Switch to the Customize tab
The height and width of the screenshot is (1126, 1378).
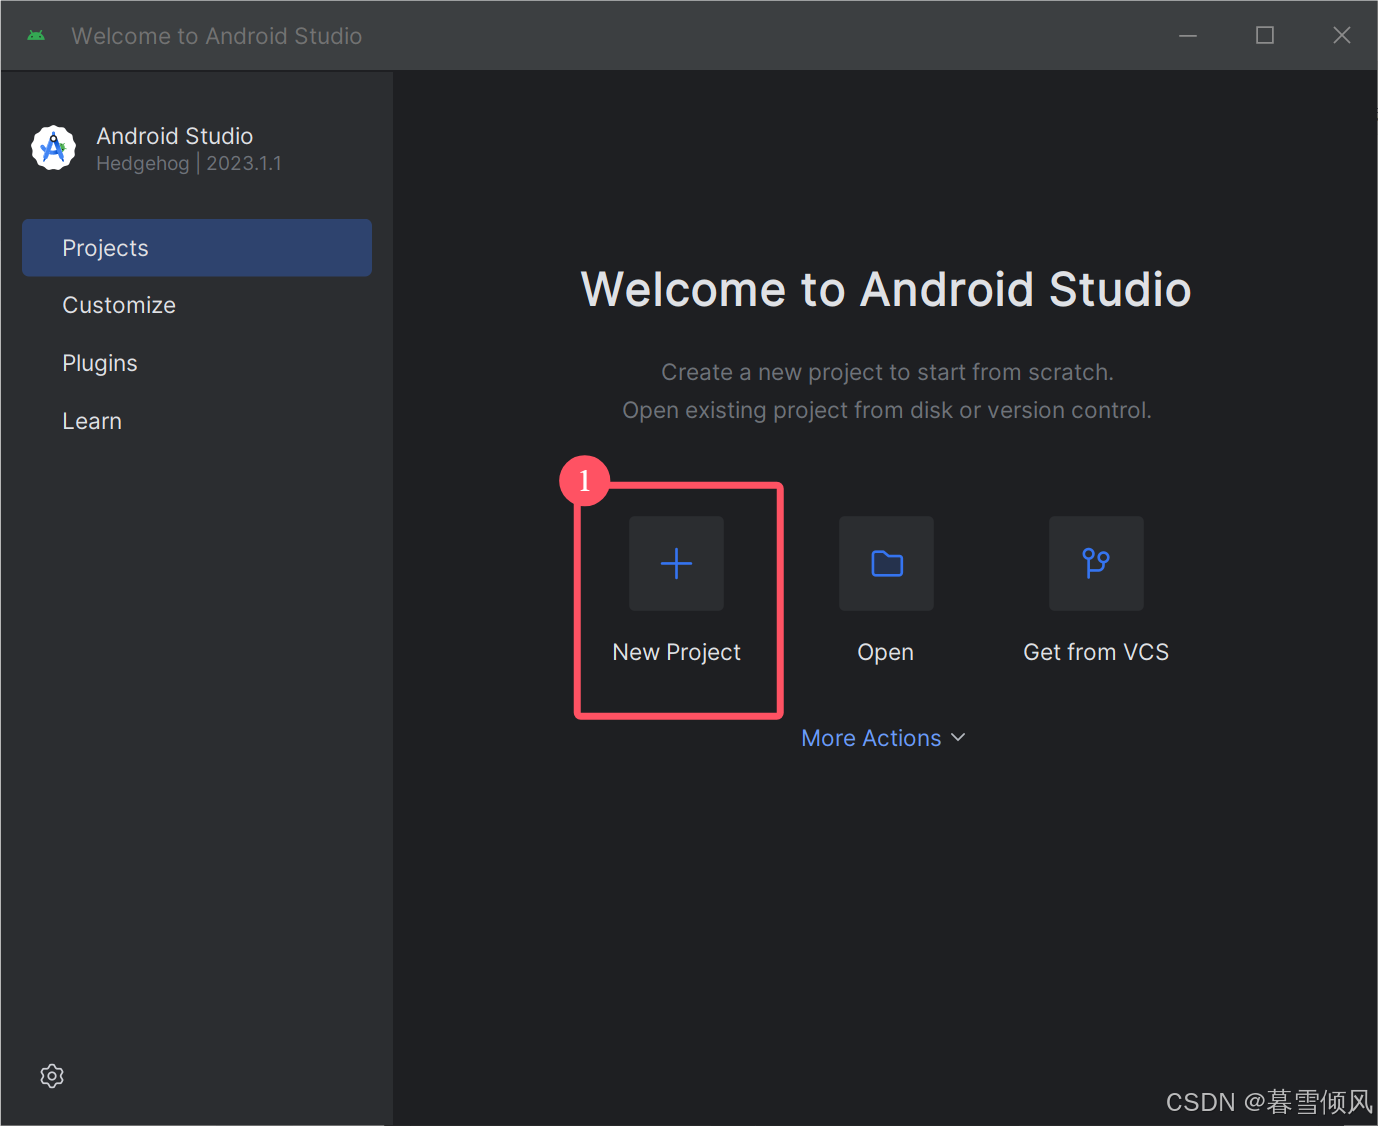pos(197,305)
